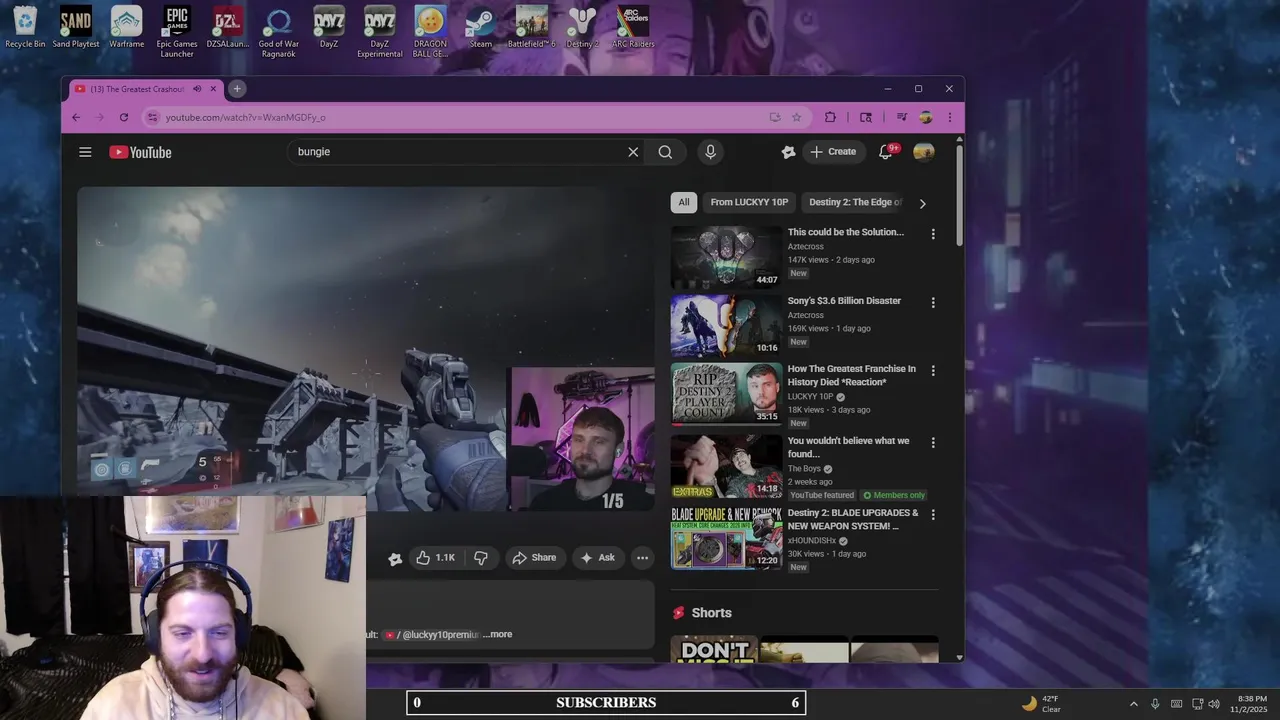Click the video player area

coord(366,348)
